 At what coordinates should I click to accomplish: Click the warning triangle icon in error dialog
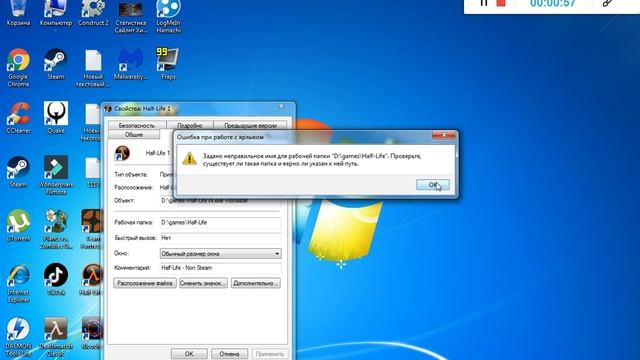click(x=189, y=158)
